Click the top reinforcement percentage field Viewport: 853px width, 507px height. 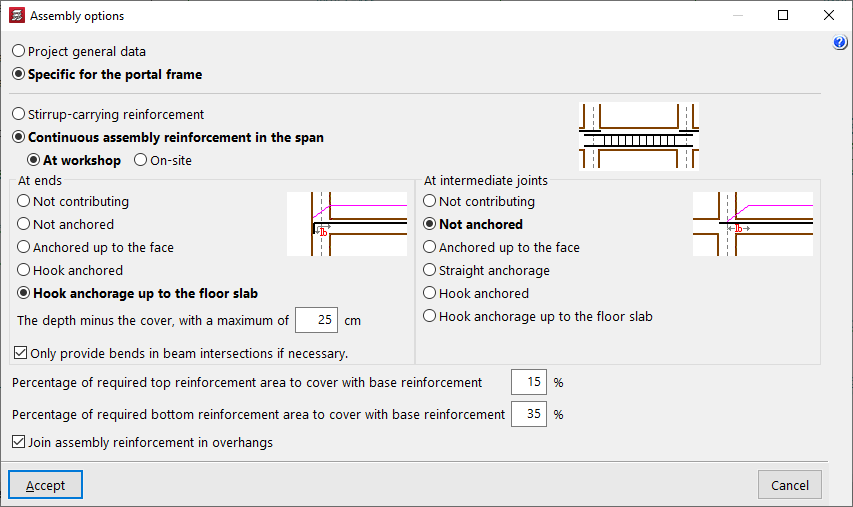coord(528,382)
